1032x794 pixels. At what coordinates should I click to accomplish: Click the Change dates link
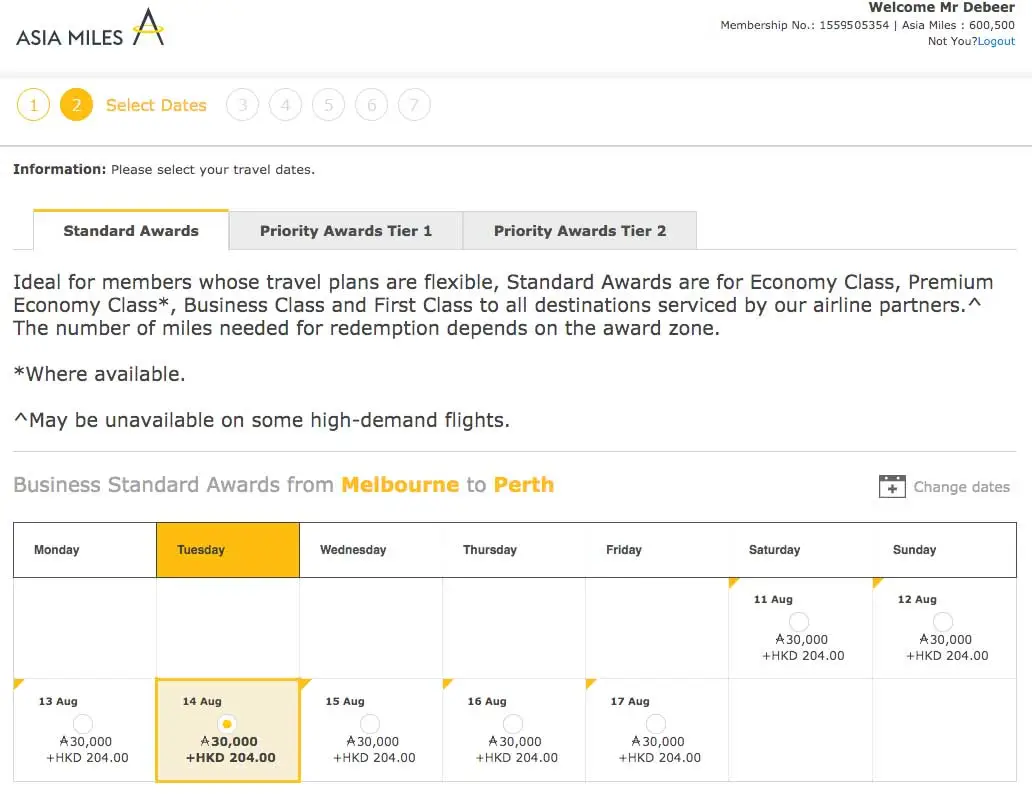[961, 487]
